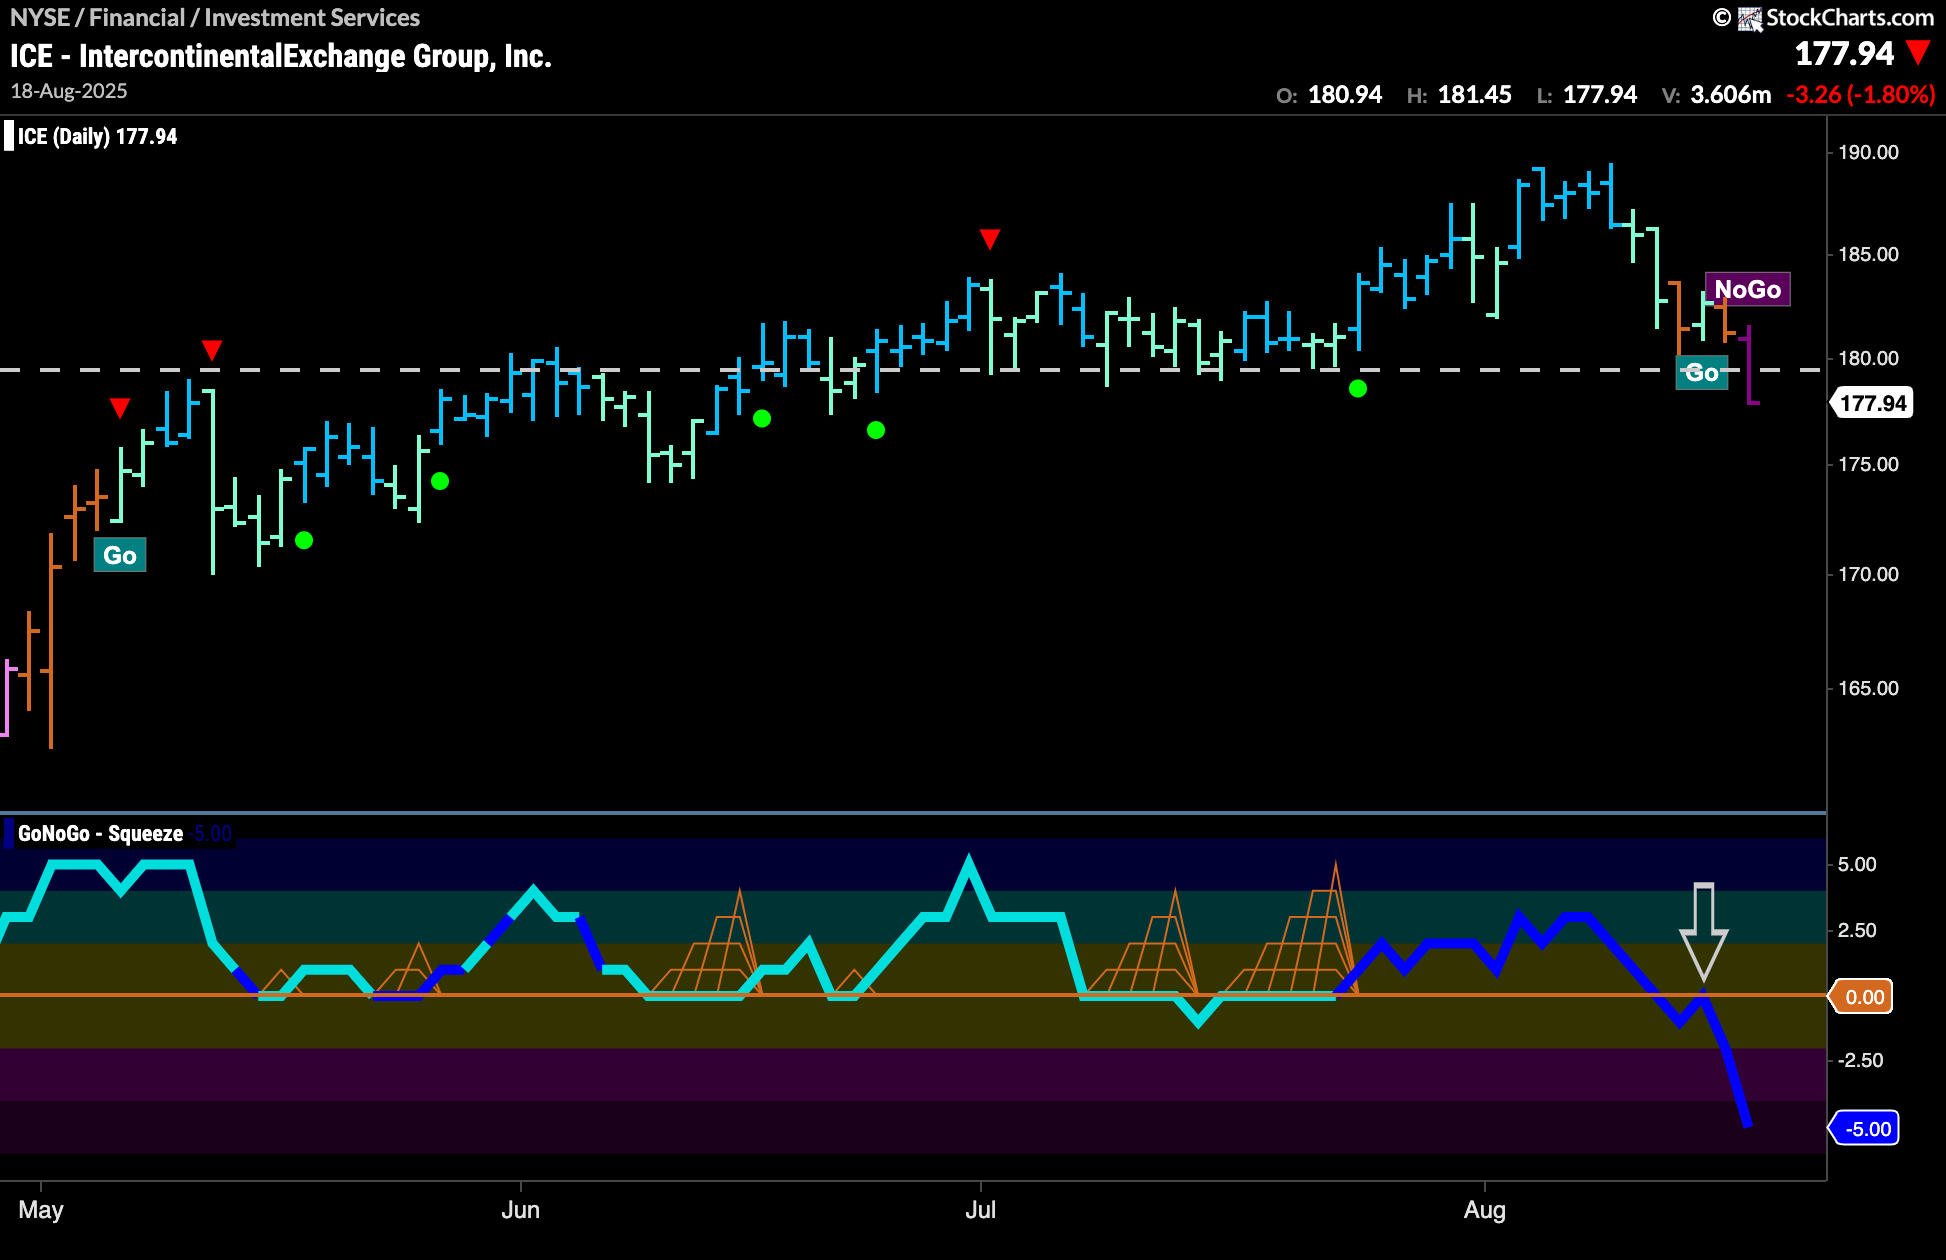The height and width of the screenshot is (1260, 1946).
Task: Click the volume value 3.606m
Action: pos(1730,95)
